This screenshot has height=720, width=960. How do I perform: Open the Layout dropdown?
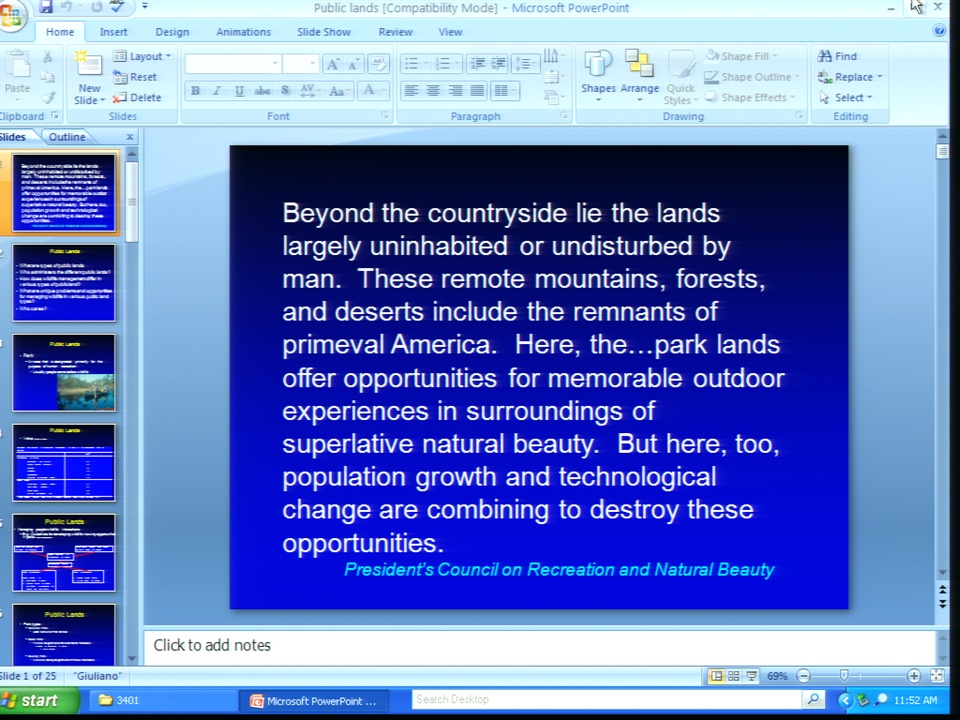click(142, 56)
